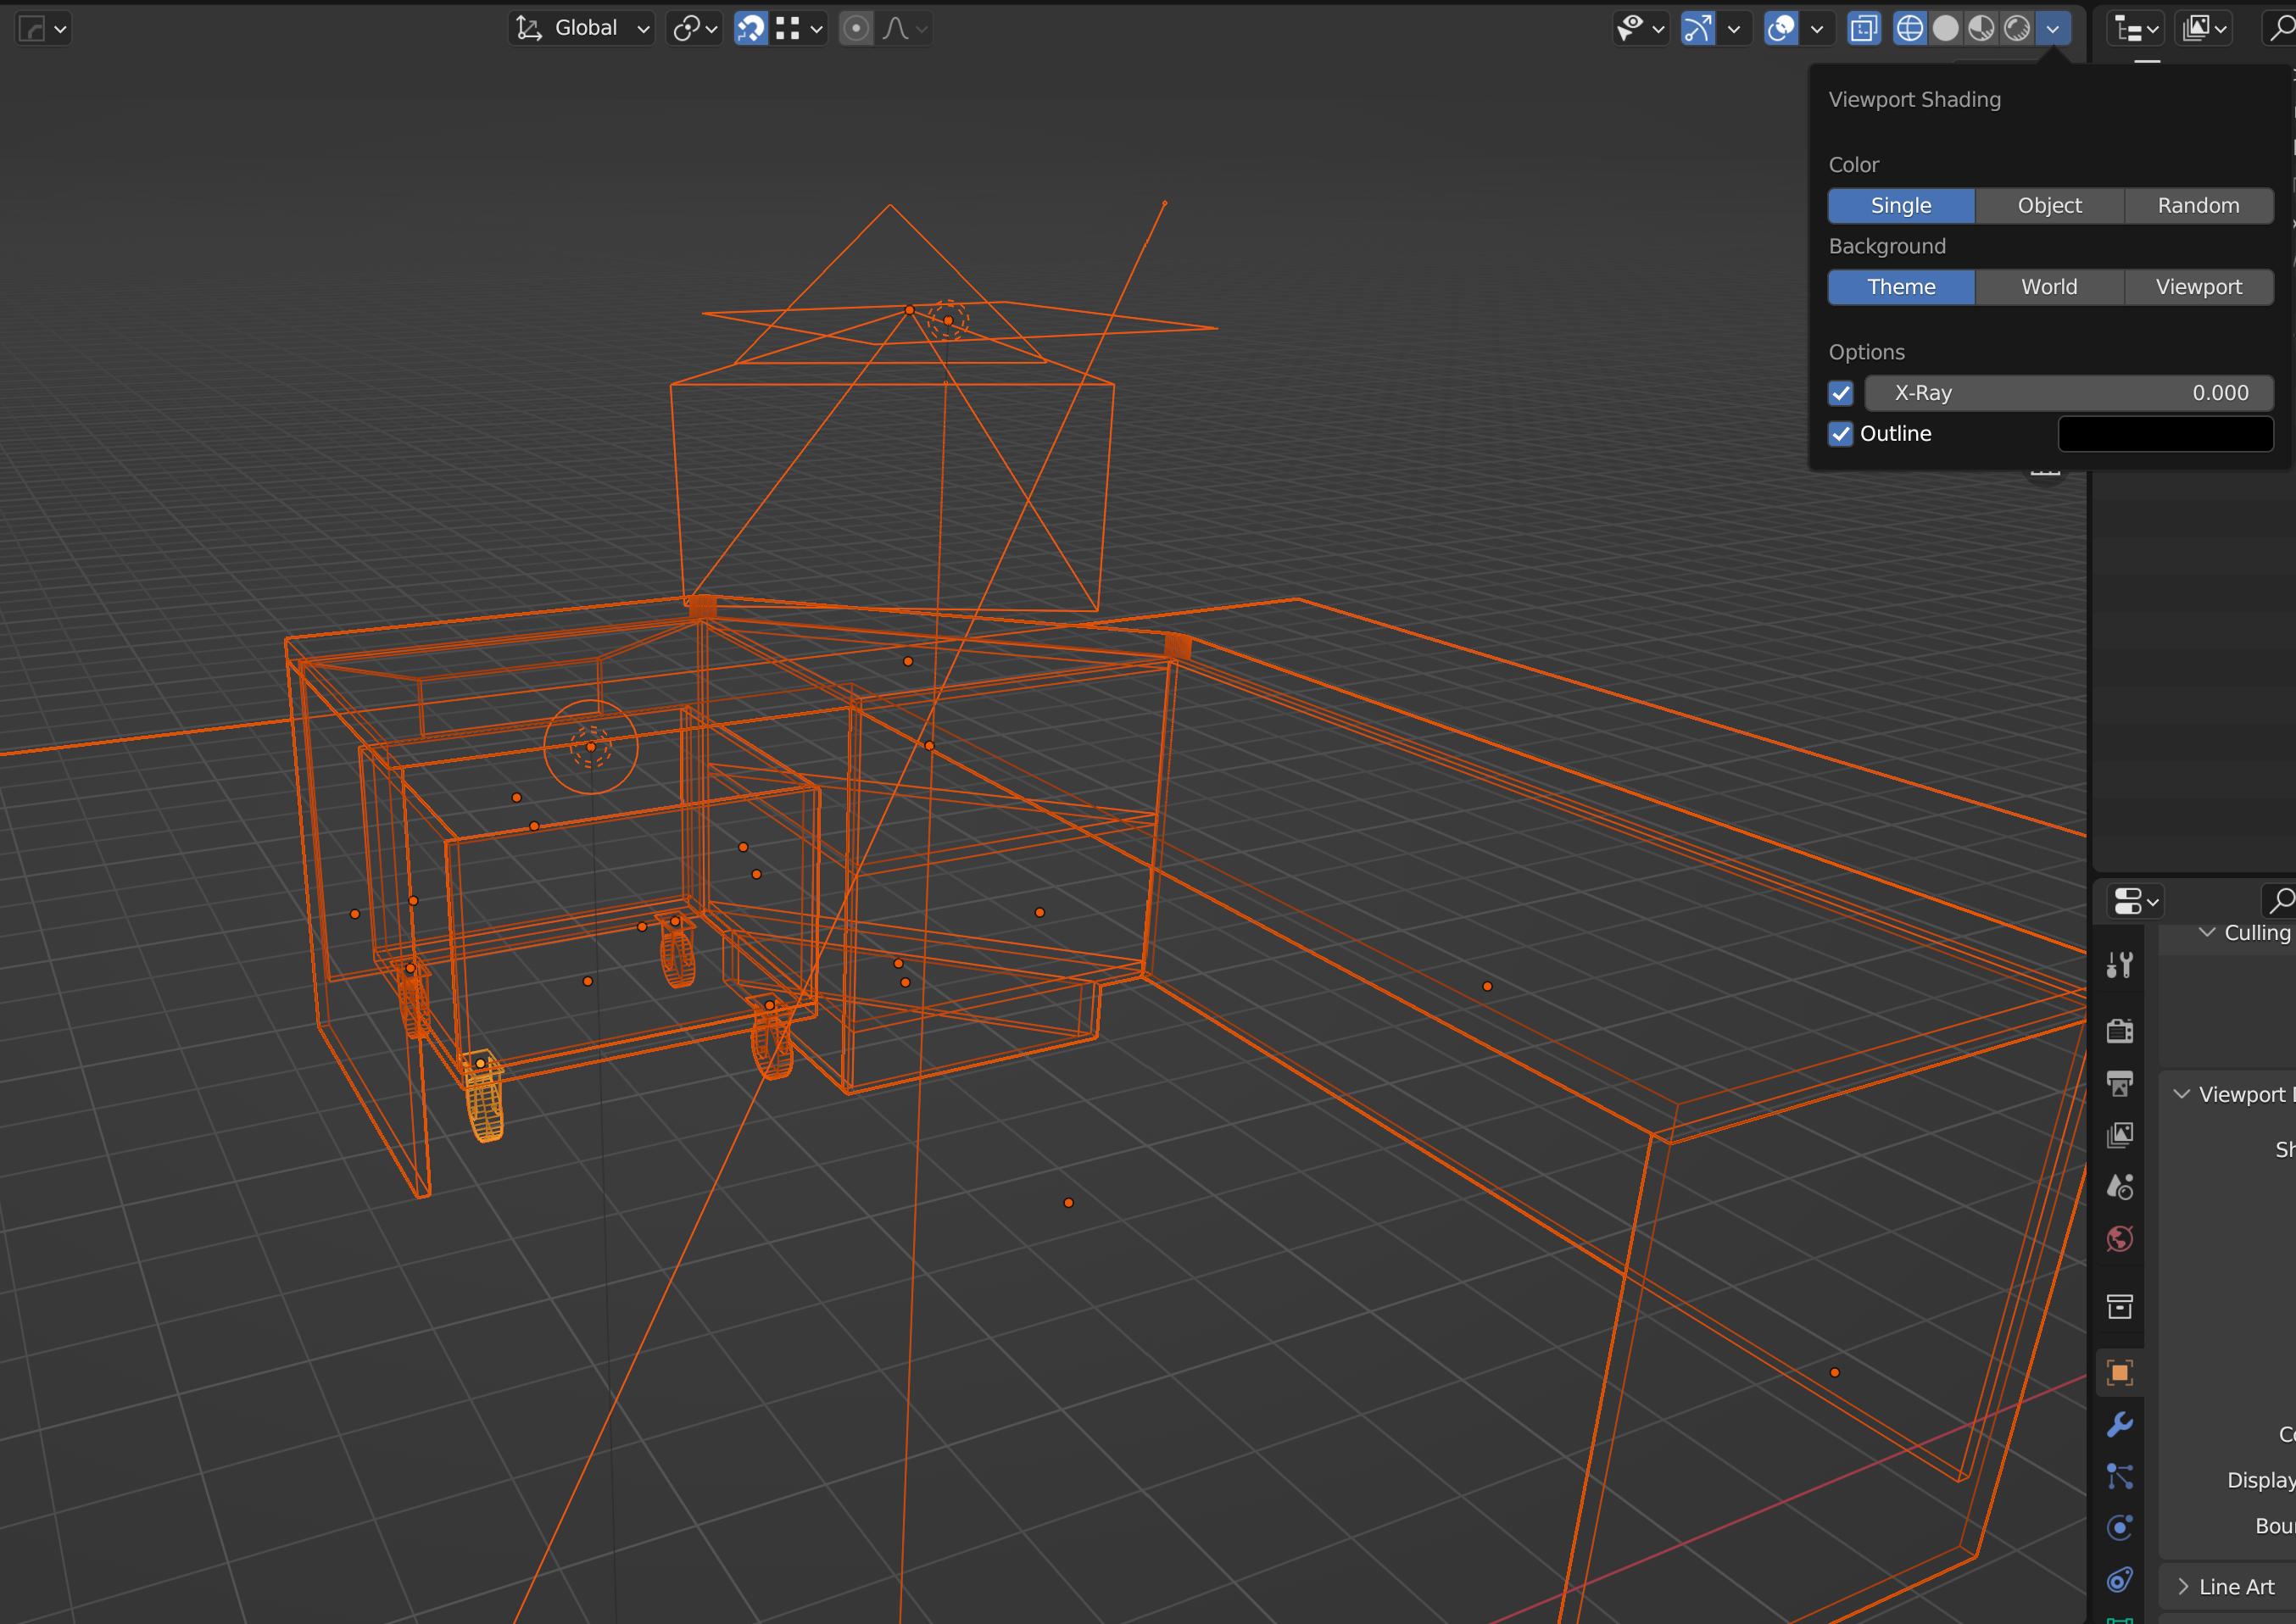The height and width of the screenshot is (1624, 2296).
Task: Click the Outliner search field
Action: [2280, 29]
